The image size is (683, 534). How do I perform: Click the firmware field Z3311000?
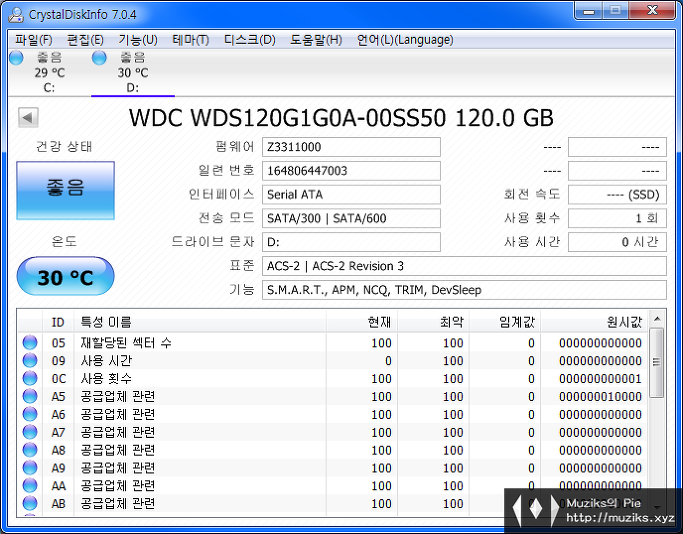(x=351, y=147)
